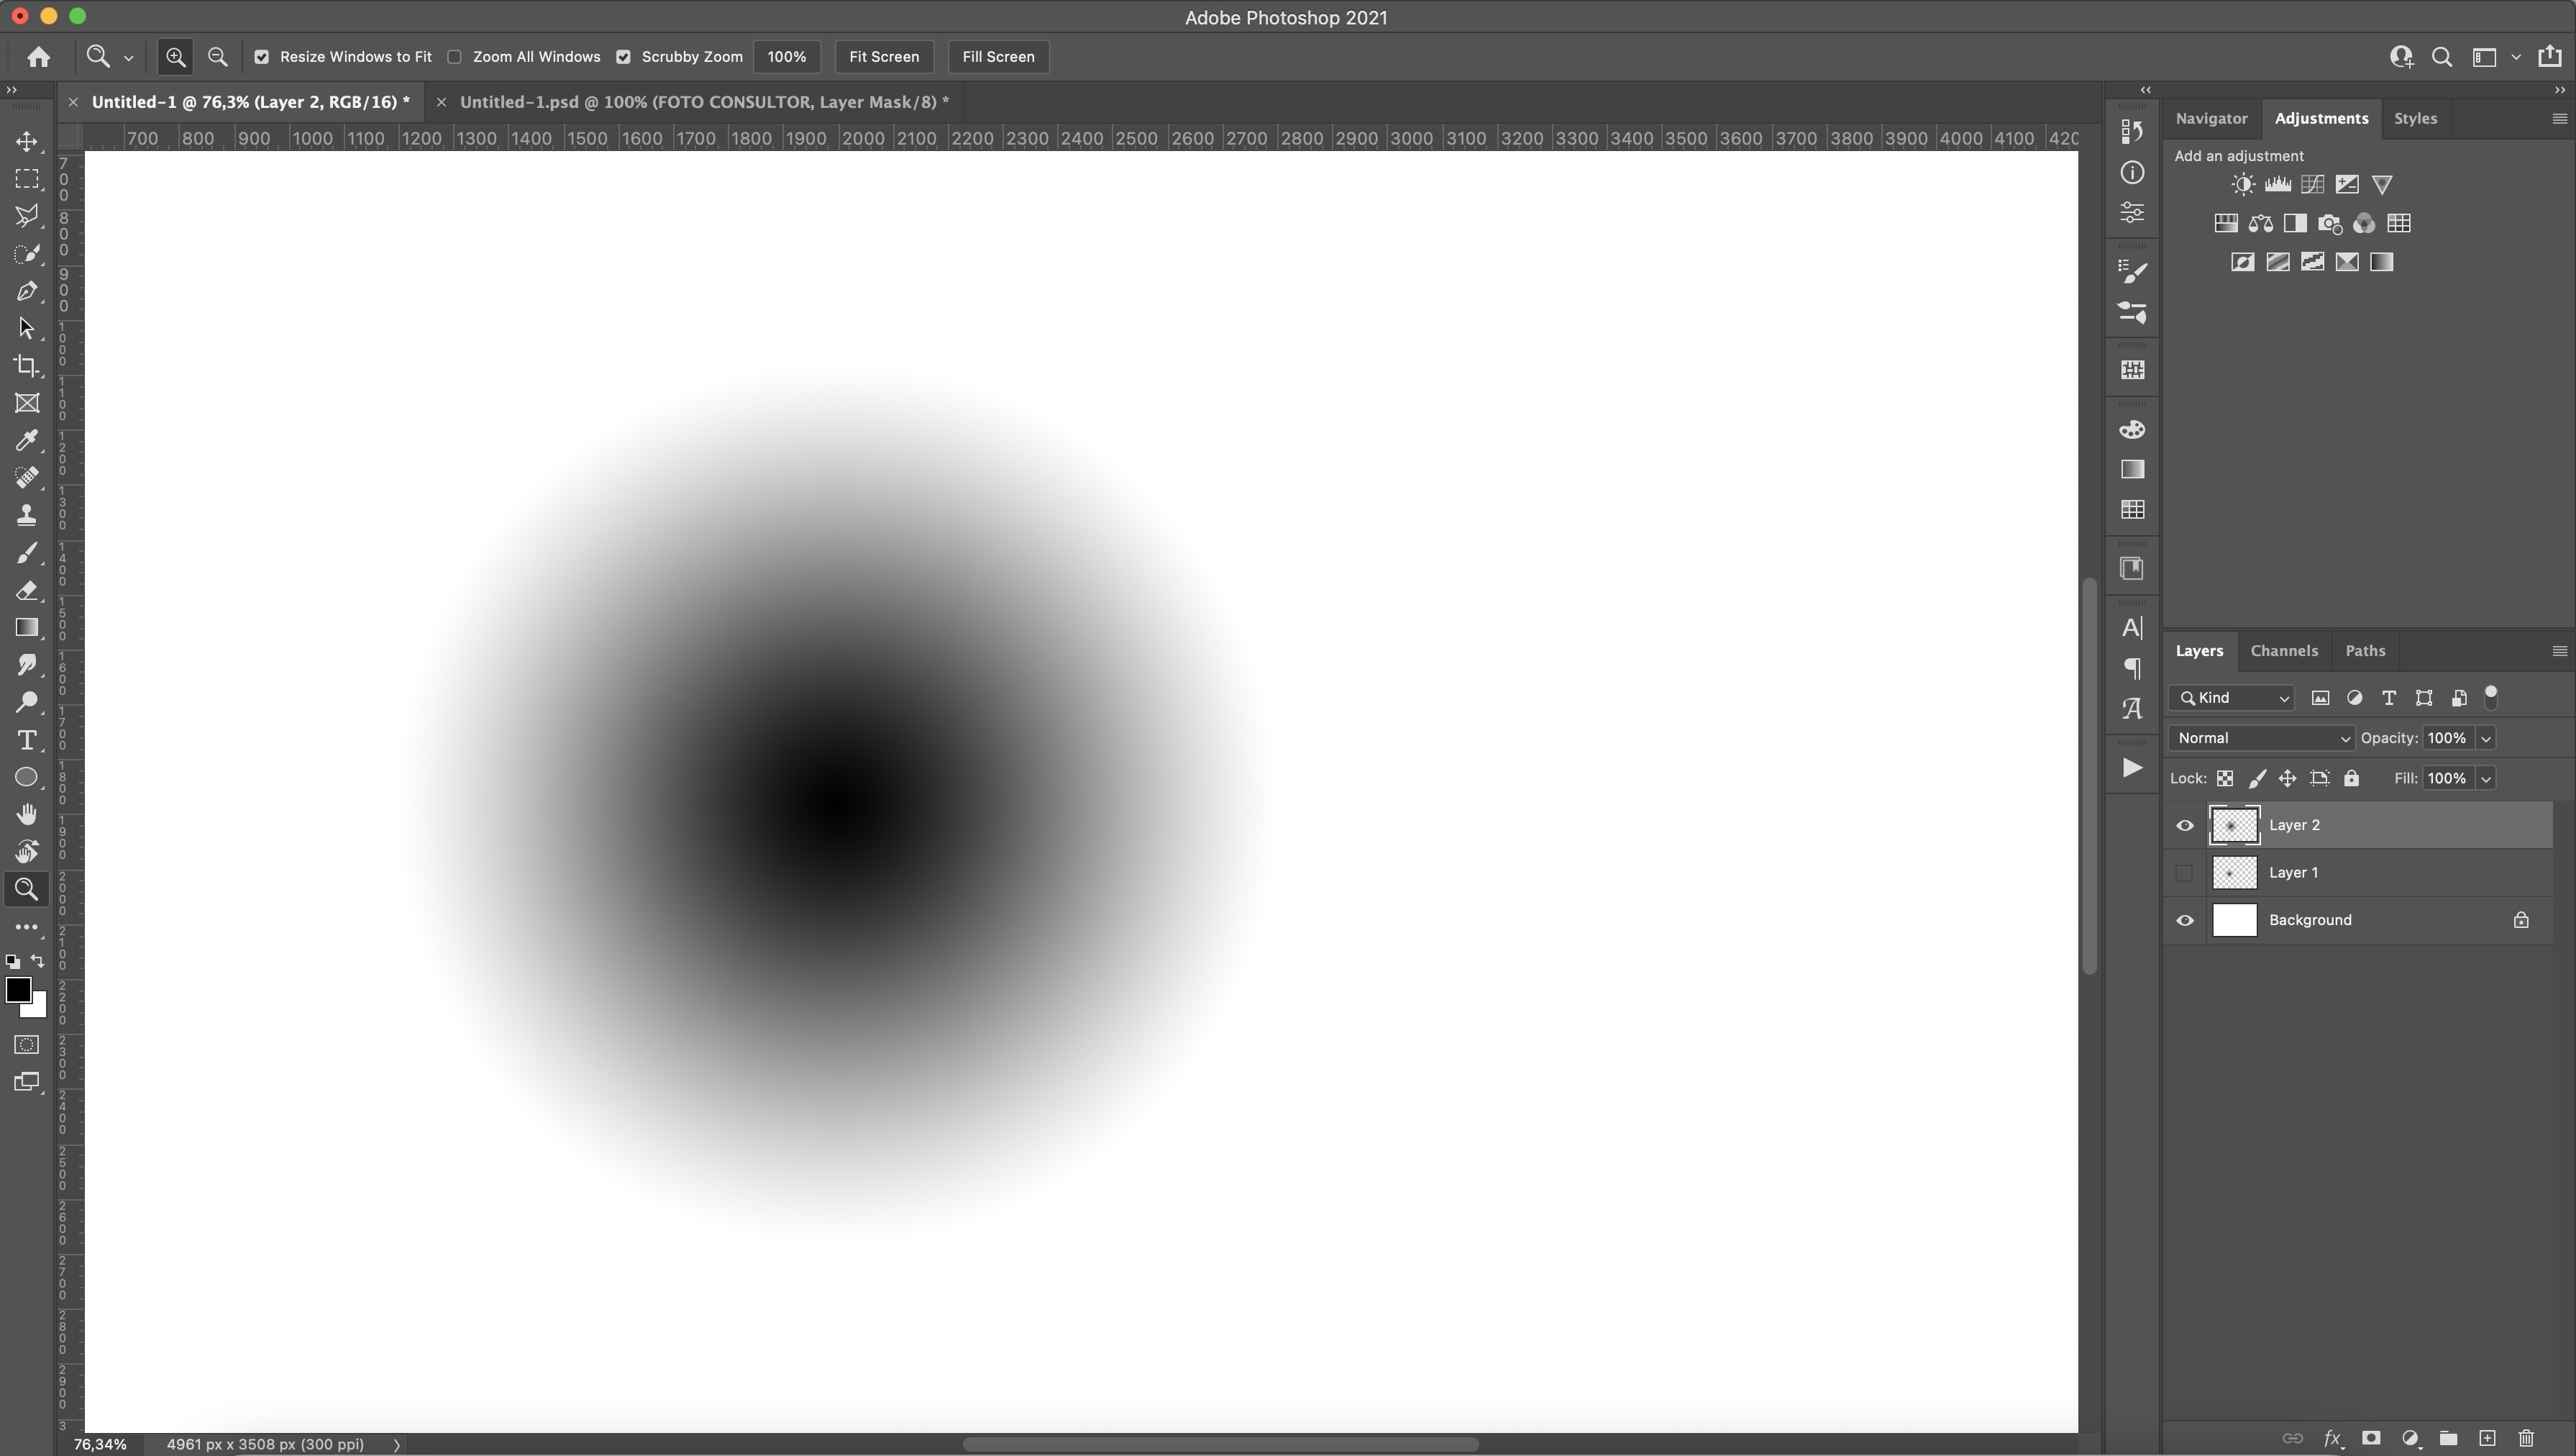Image resolution: width=2576 pixels, height=1456 pixels.
Task: Open the Normal blend mode dropdown
Action: (2261, 738)
